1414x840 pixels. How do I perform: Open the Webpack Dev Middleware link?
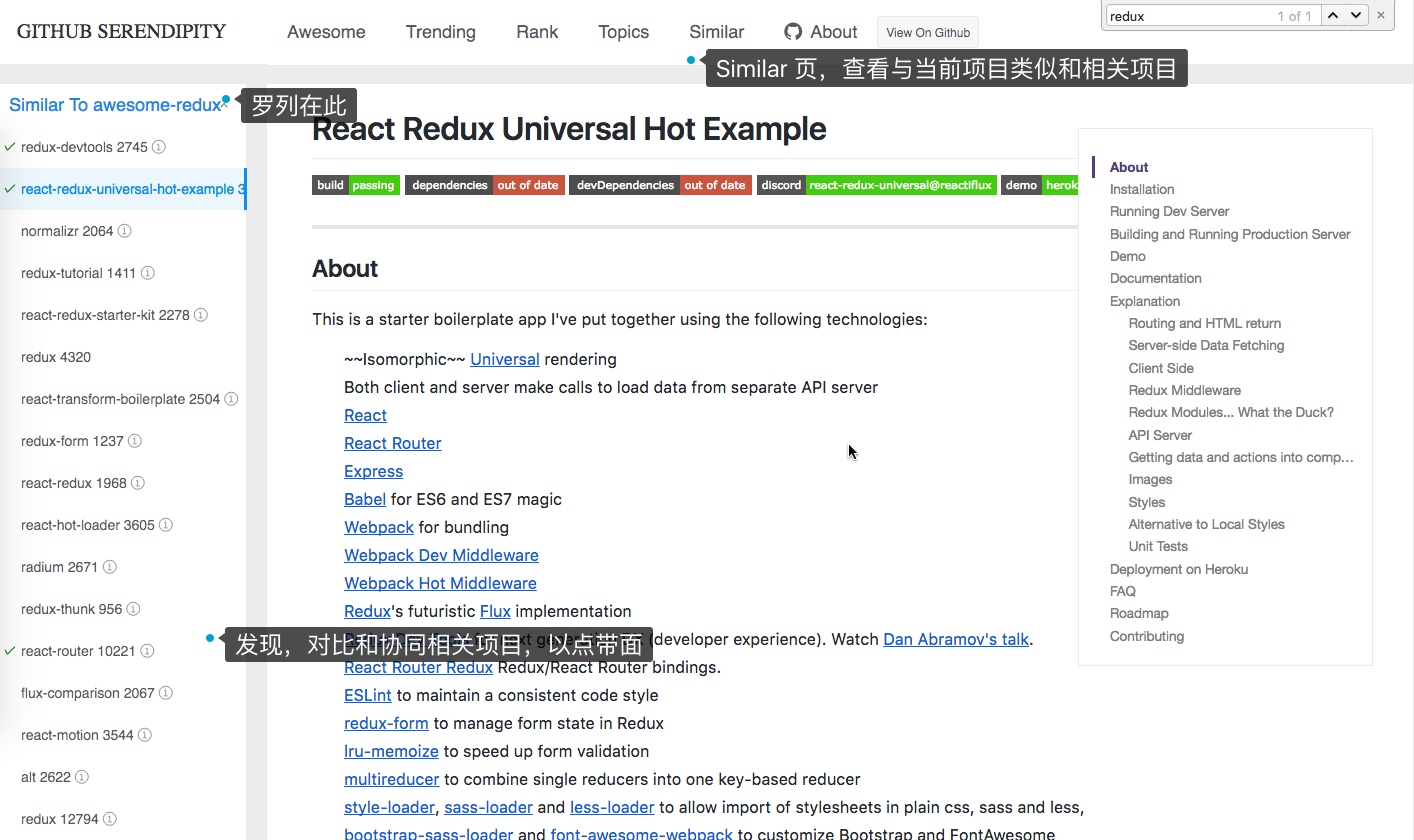pyautogui.click(x=442, y=555)
